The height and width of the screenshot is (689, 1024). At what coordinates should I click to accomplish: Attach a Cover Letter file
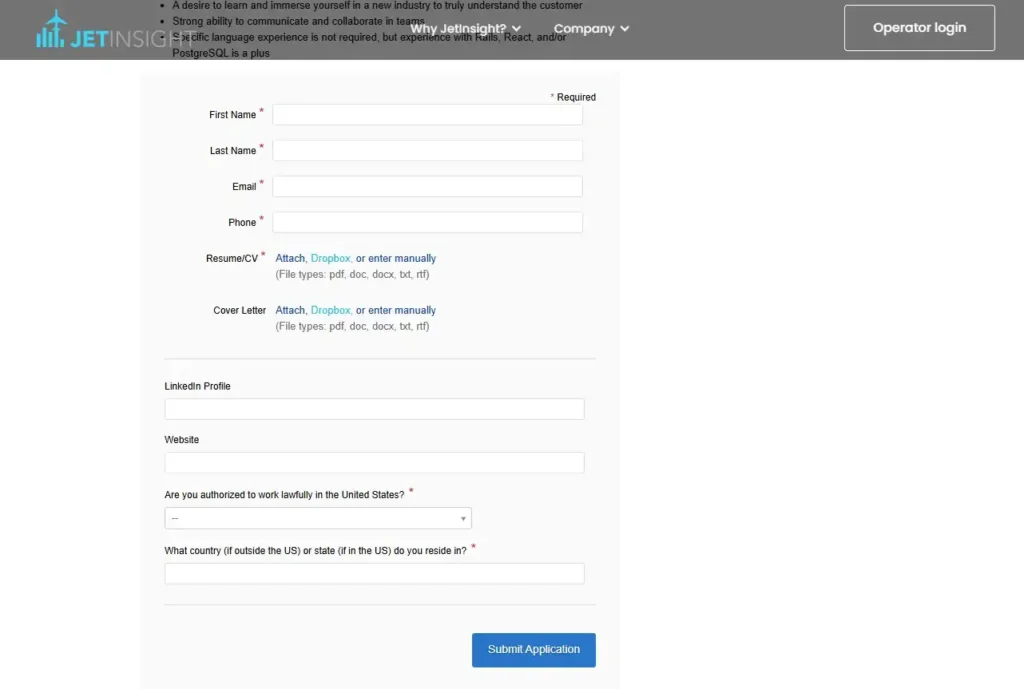pyautogui.click(x=290, y=310)
